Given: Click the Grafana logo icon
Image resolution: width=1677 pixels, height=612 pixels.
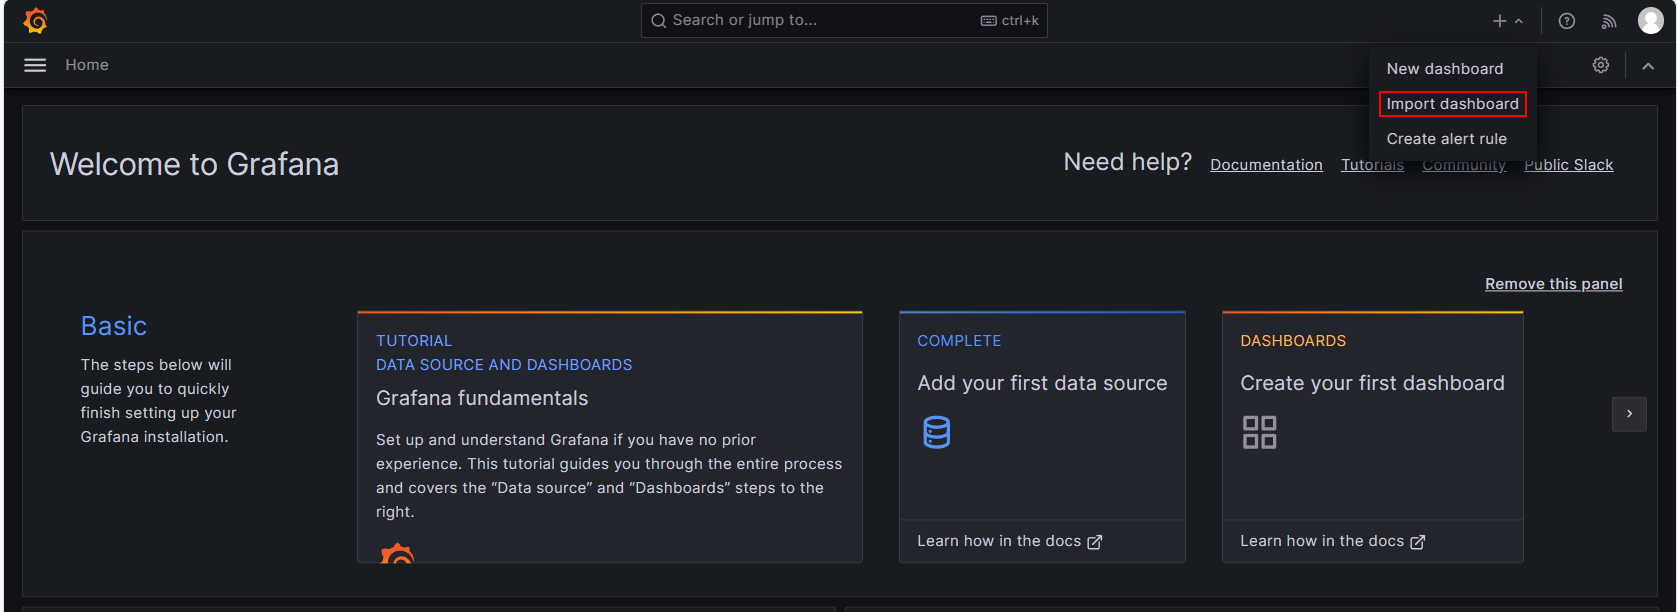Looking at the screenshot, I should pos(35,21).
